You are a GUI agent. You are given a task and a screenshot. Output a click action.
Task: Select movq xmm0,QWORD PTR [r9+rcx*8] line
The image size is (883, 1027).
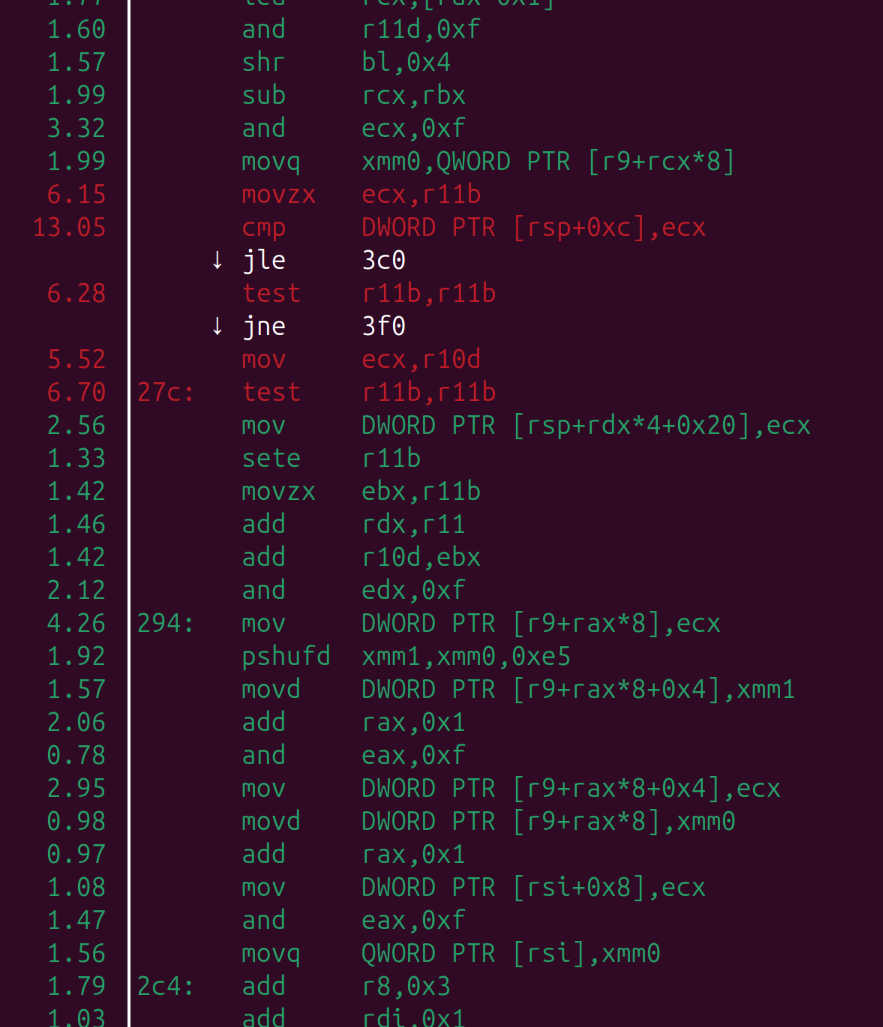pos(488,162)
